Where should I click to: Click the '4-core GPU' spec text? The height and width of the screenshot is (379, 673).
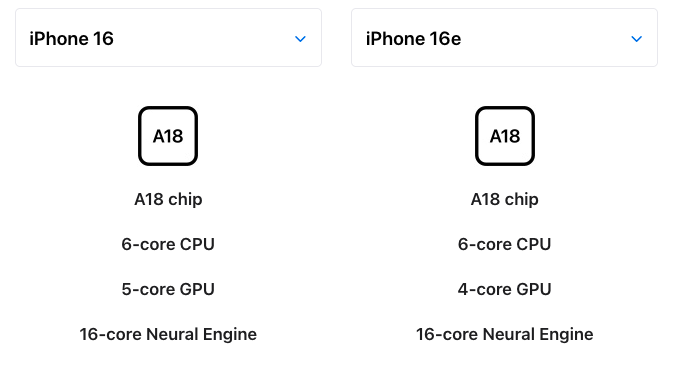(x=504, y=289)
